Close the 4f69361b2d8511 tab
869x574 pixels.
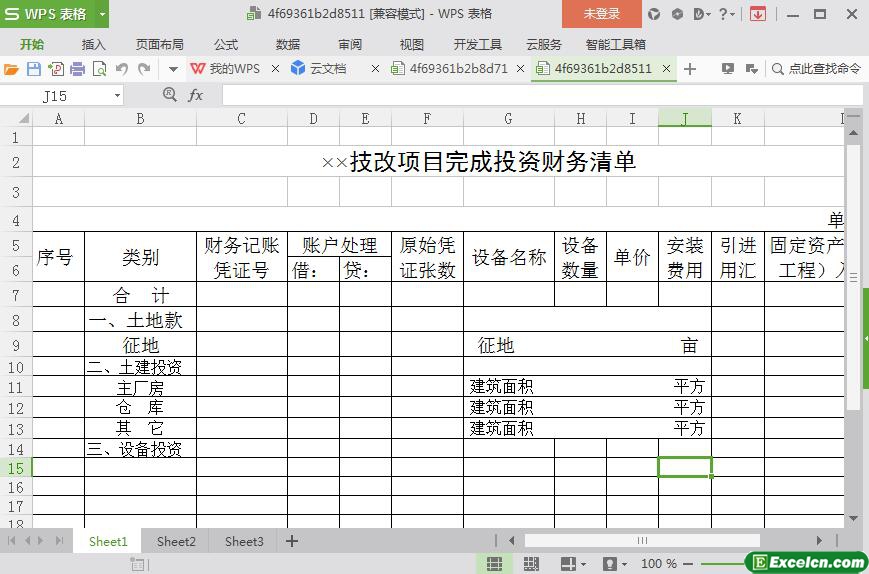pyautogui.click(x=667, y=69)
